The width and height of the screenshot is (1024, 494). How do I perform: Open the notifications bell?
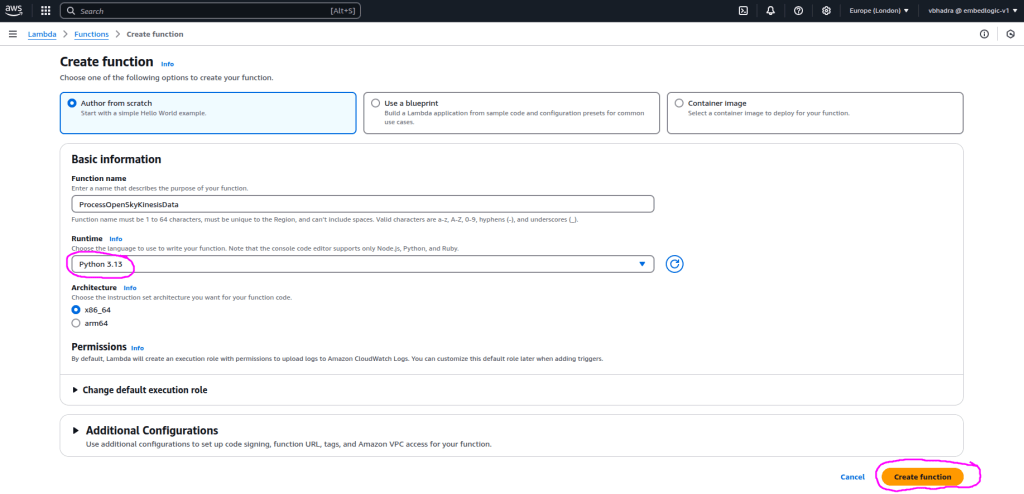pos(771,11)
